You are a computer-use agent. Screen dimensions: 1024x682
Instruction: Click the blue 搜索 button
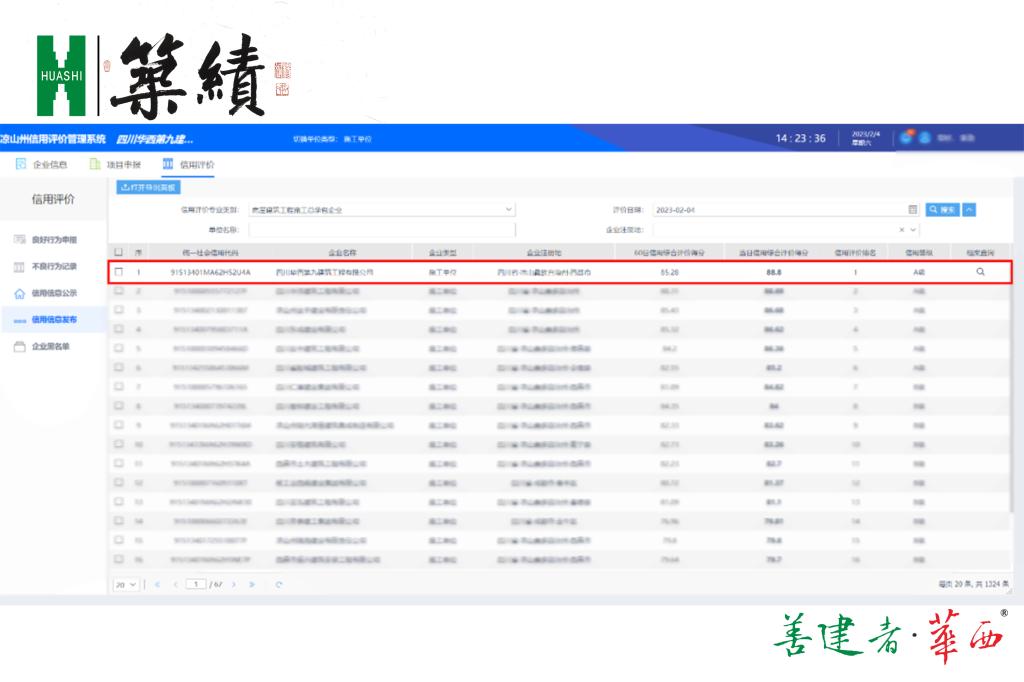942,210
